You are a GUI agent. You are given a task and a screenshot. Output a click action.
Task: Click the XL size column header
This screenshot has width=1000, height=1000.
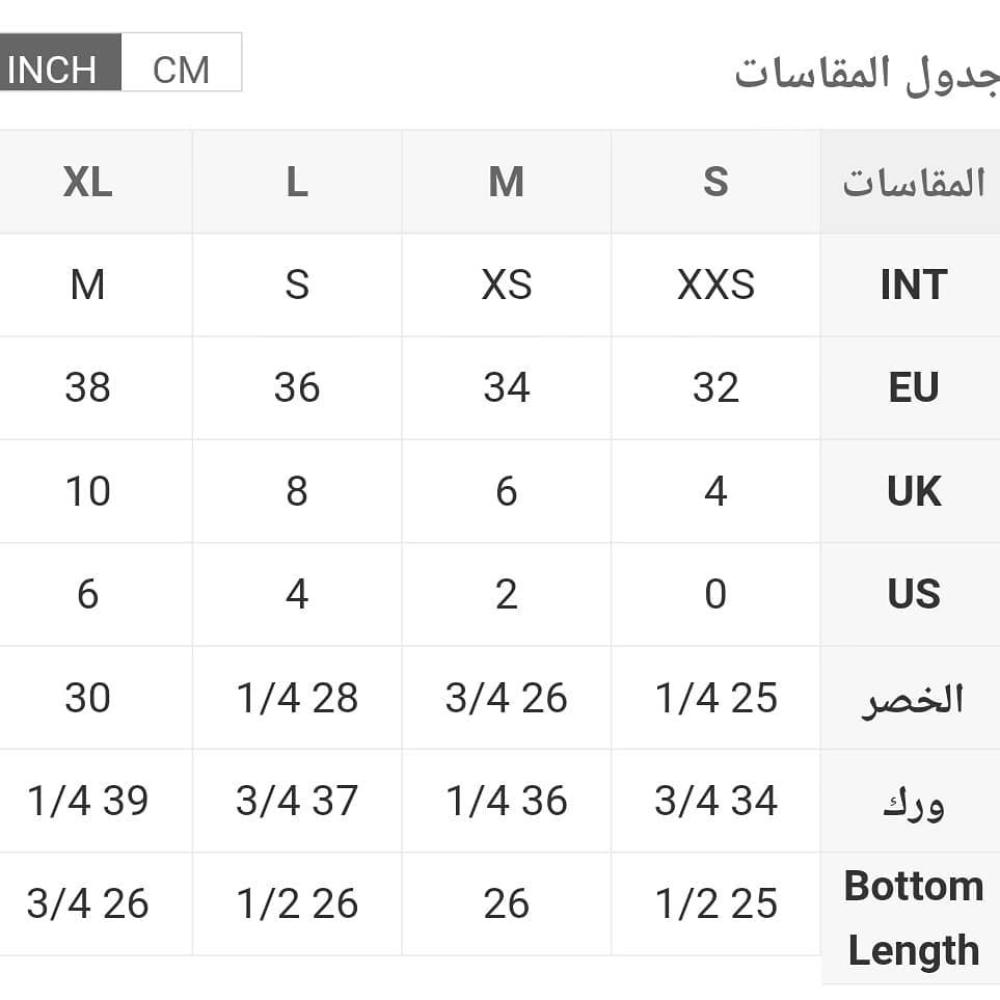tap(88, 183)
